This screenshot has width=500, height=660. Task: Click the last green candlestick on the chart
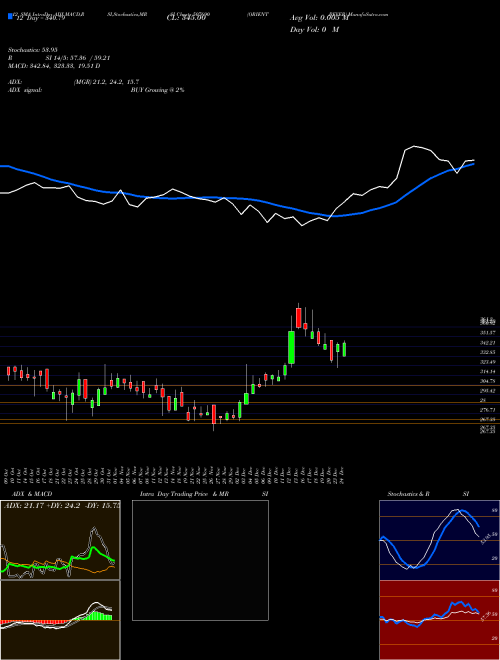coord(344,350)
